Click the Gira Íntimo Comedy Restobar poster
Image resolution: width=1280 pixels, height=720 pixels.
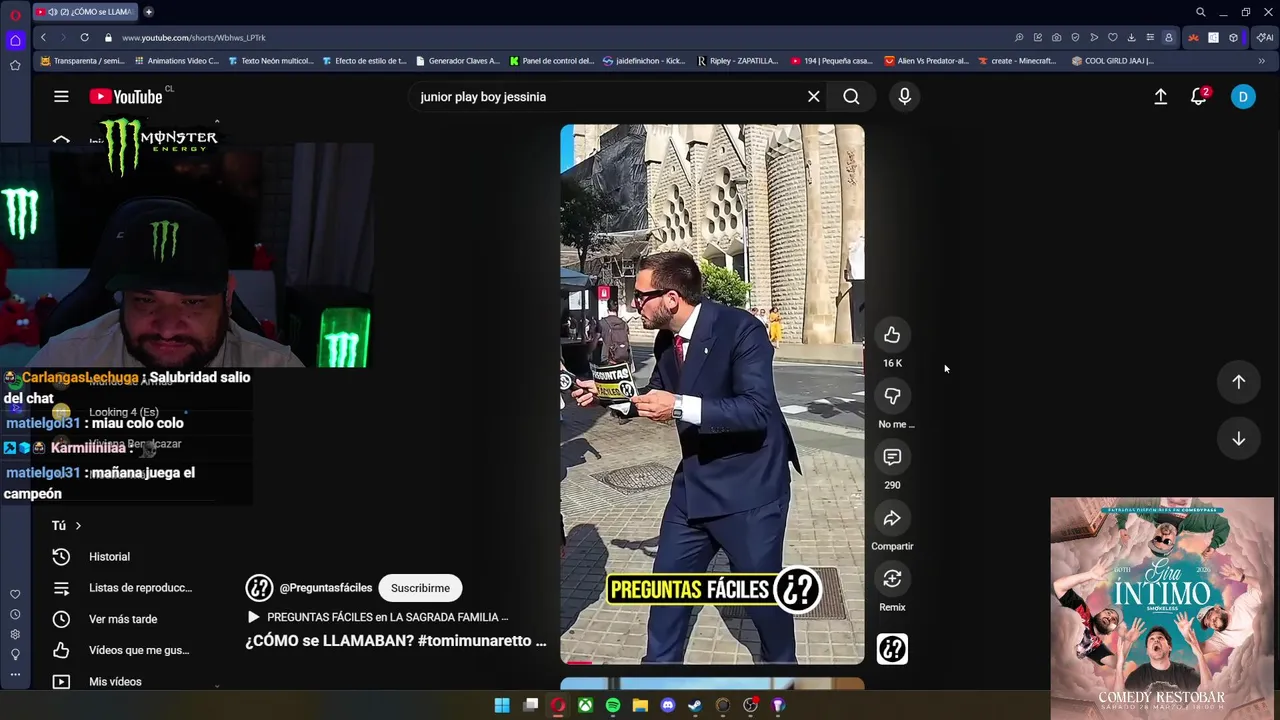(x=1162, y=607)
